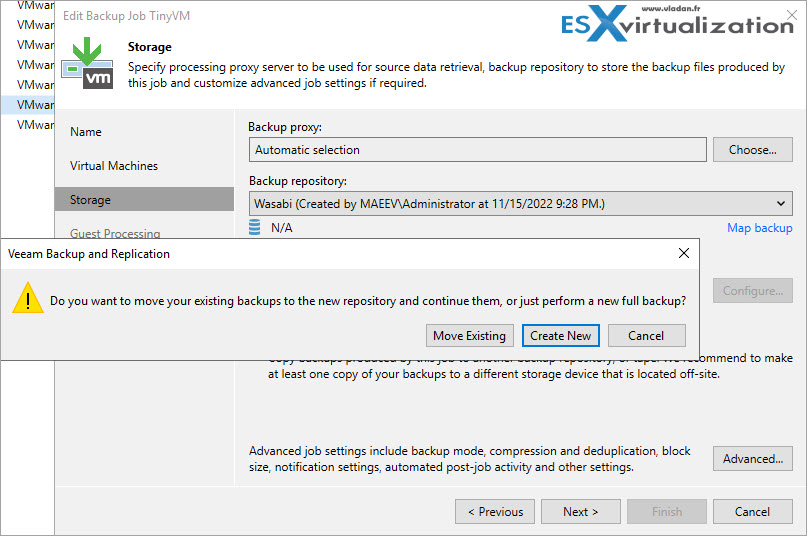Open Advanced... job settings
807x536 pixels.
click(x=752, y=459)
